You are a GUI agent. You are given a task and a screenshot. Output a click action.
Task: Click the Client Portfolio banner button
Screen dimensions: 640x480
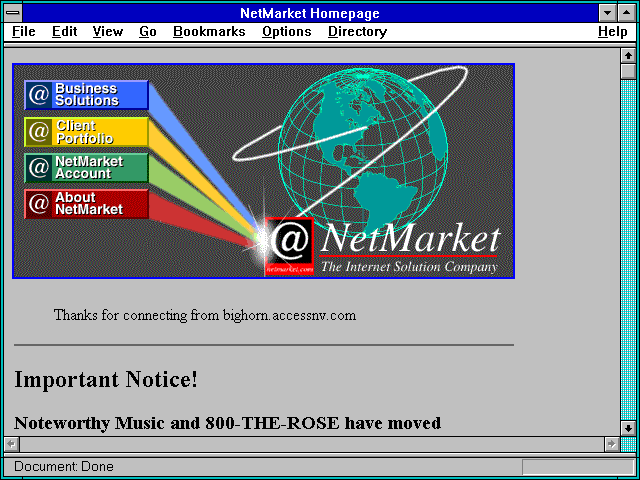[86, 132]
